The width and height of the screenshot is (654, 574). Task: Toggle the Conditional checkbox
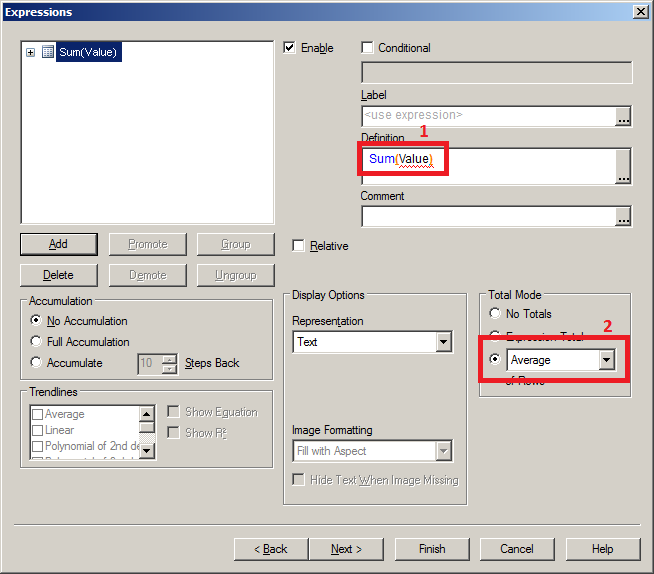coord(367,48)
